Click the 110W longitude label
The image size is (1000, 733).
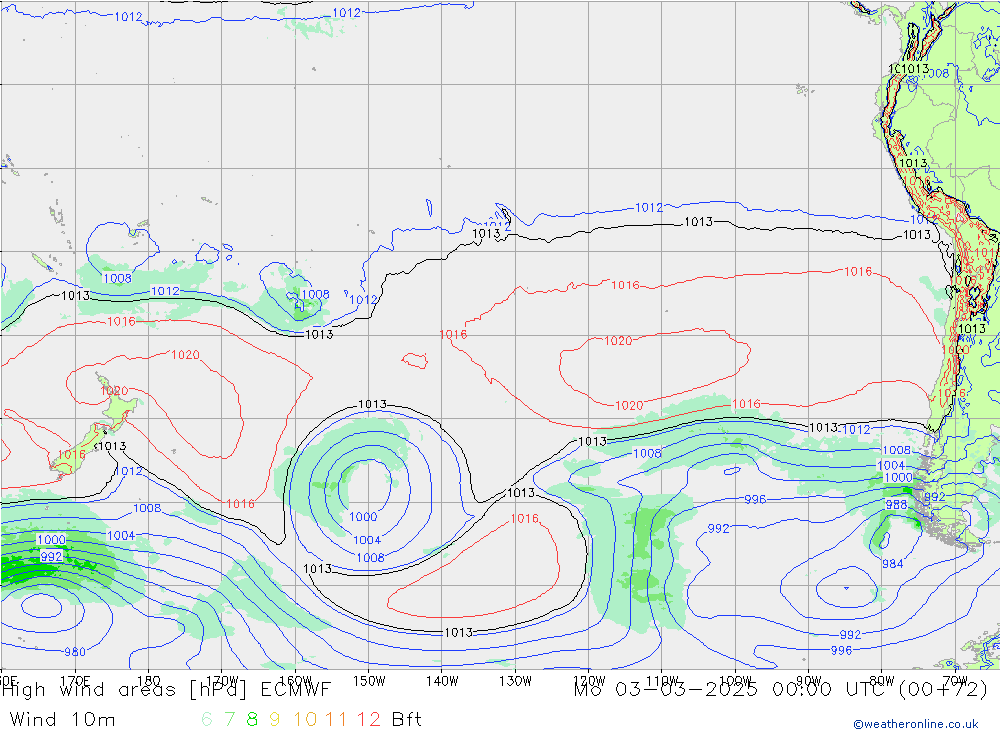click(662, 681)
